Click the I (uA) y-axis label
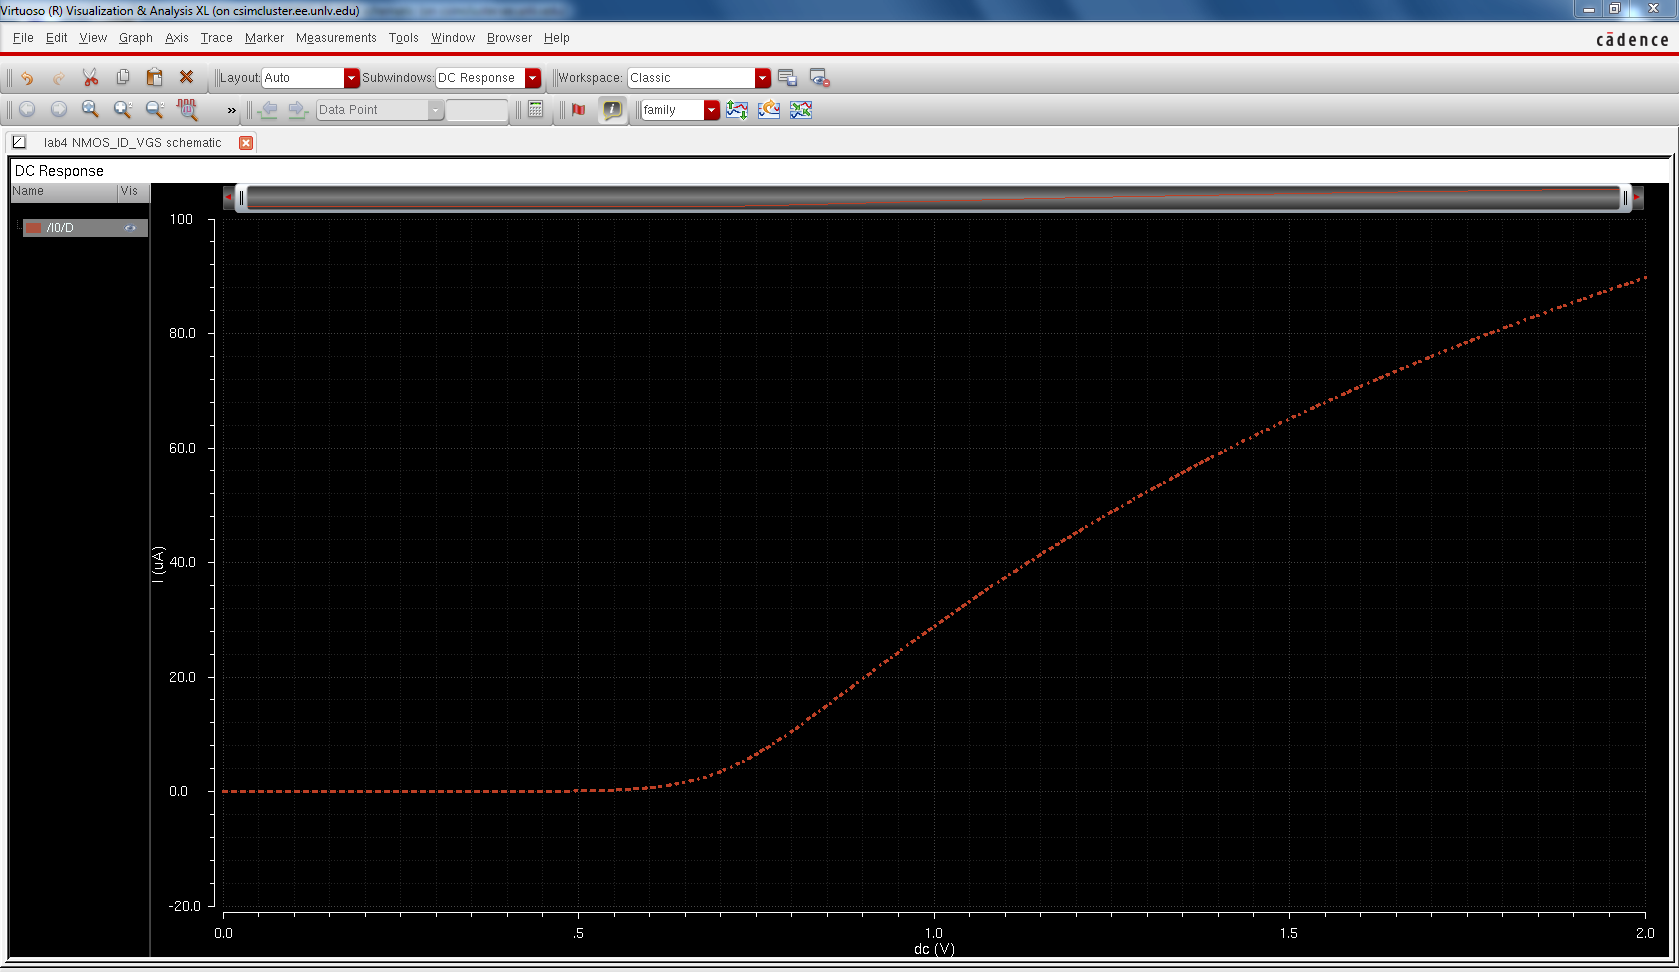 point(158,564)
